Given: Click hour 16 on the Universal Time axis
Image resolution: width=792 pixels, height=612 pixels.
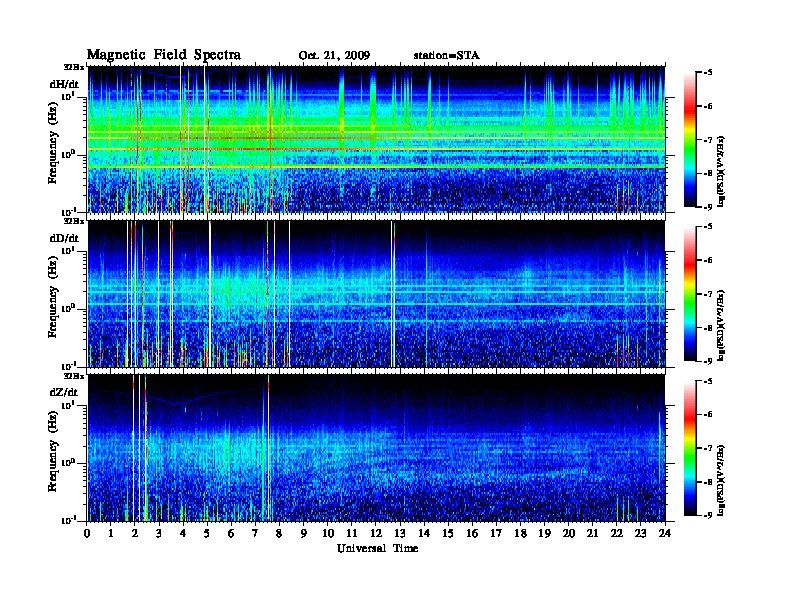Looking at the screenshot, I should pos(472,534).
